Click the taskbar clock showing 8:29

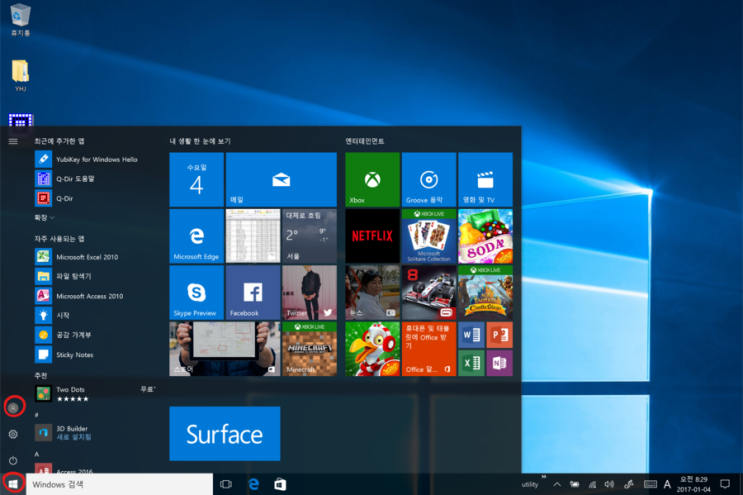coord(694,484)
